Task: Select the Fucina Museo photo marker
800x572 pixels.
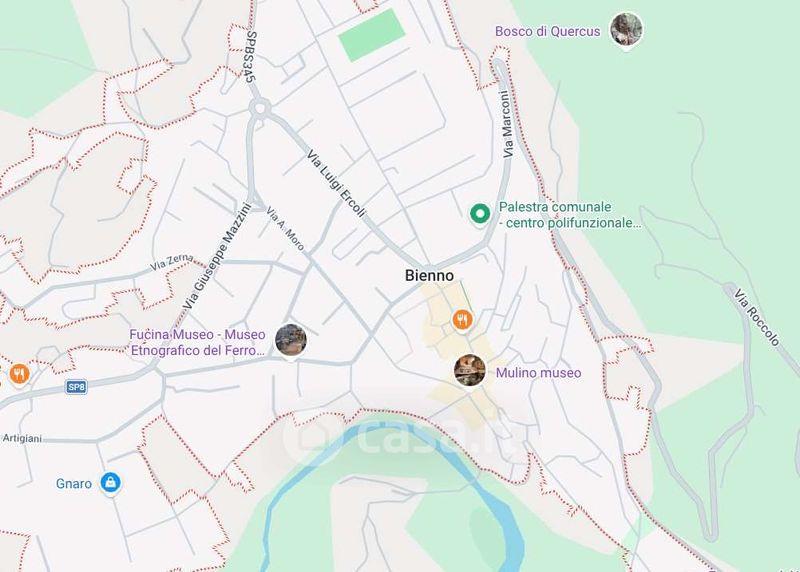Action: point(291,340)
